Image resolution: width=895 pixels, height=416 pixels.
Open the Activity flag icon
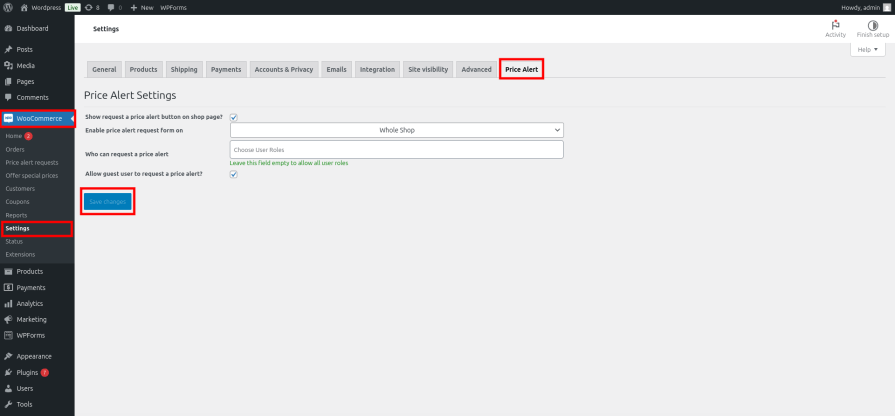[836, 26]
